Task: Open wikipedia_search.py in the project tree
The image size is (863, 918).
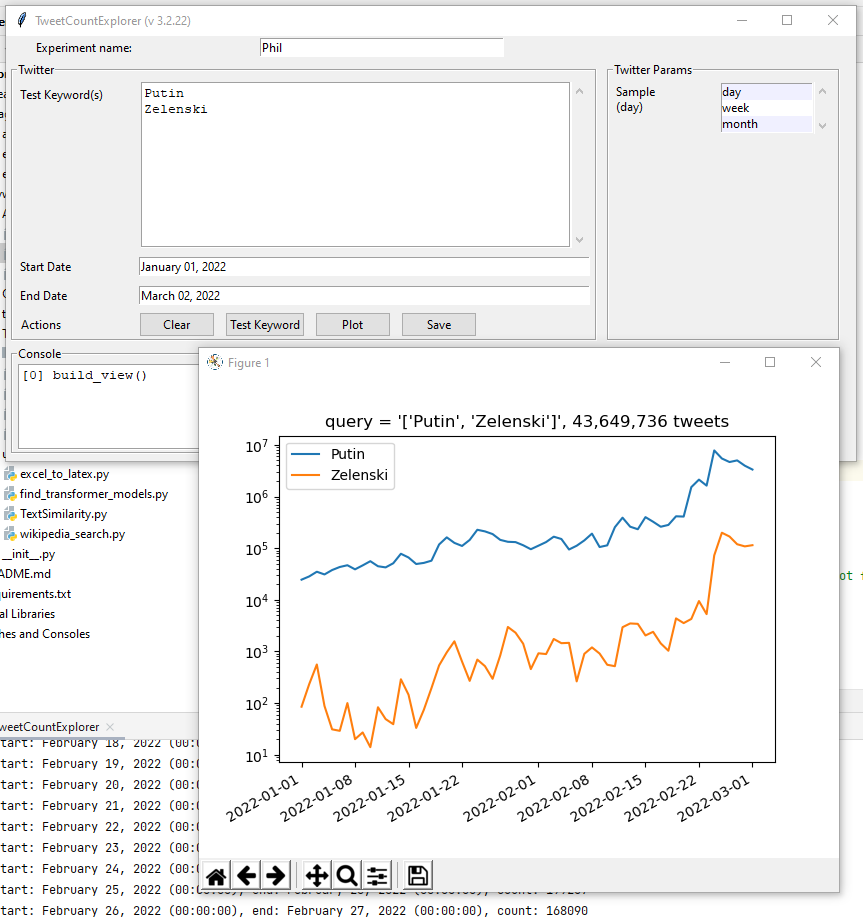Action: [72, 534]
